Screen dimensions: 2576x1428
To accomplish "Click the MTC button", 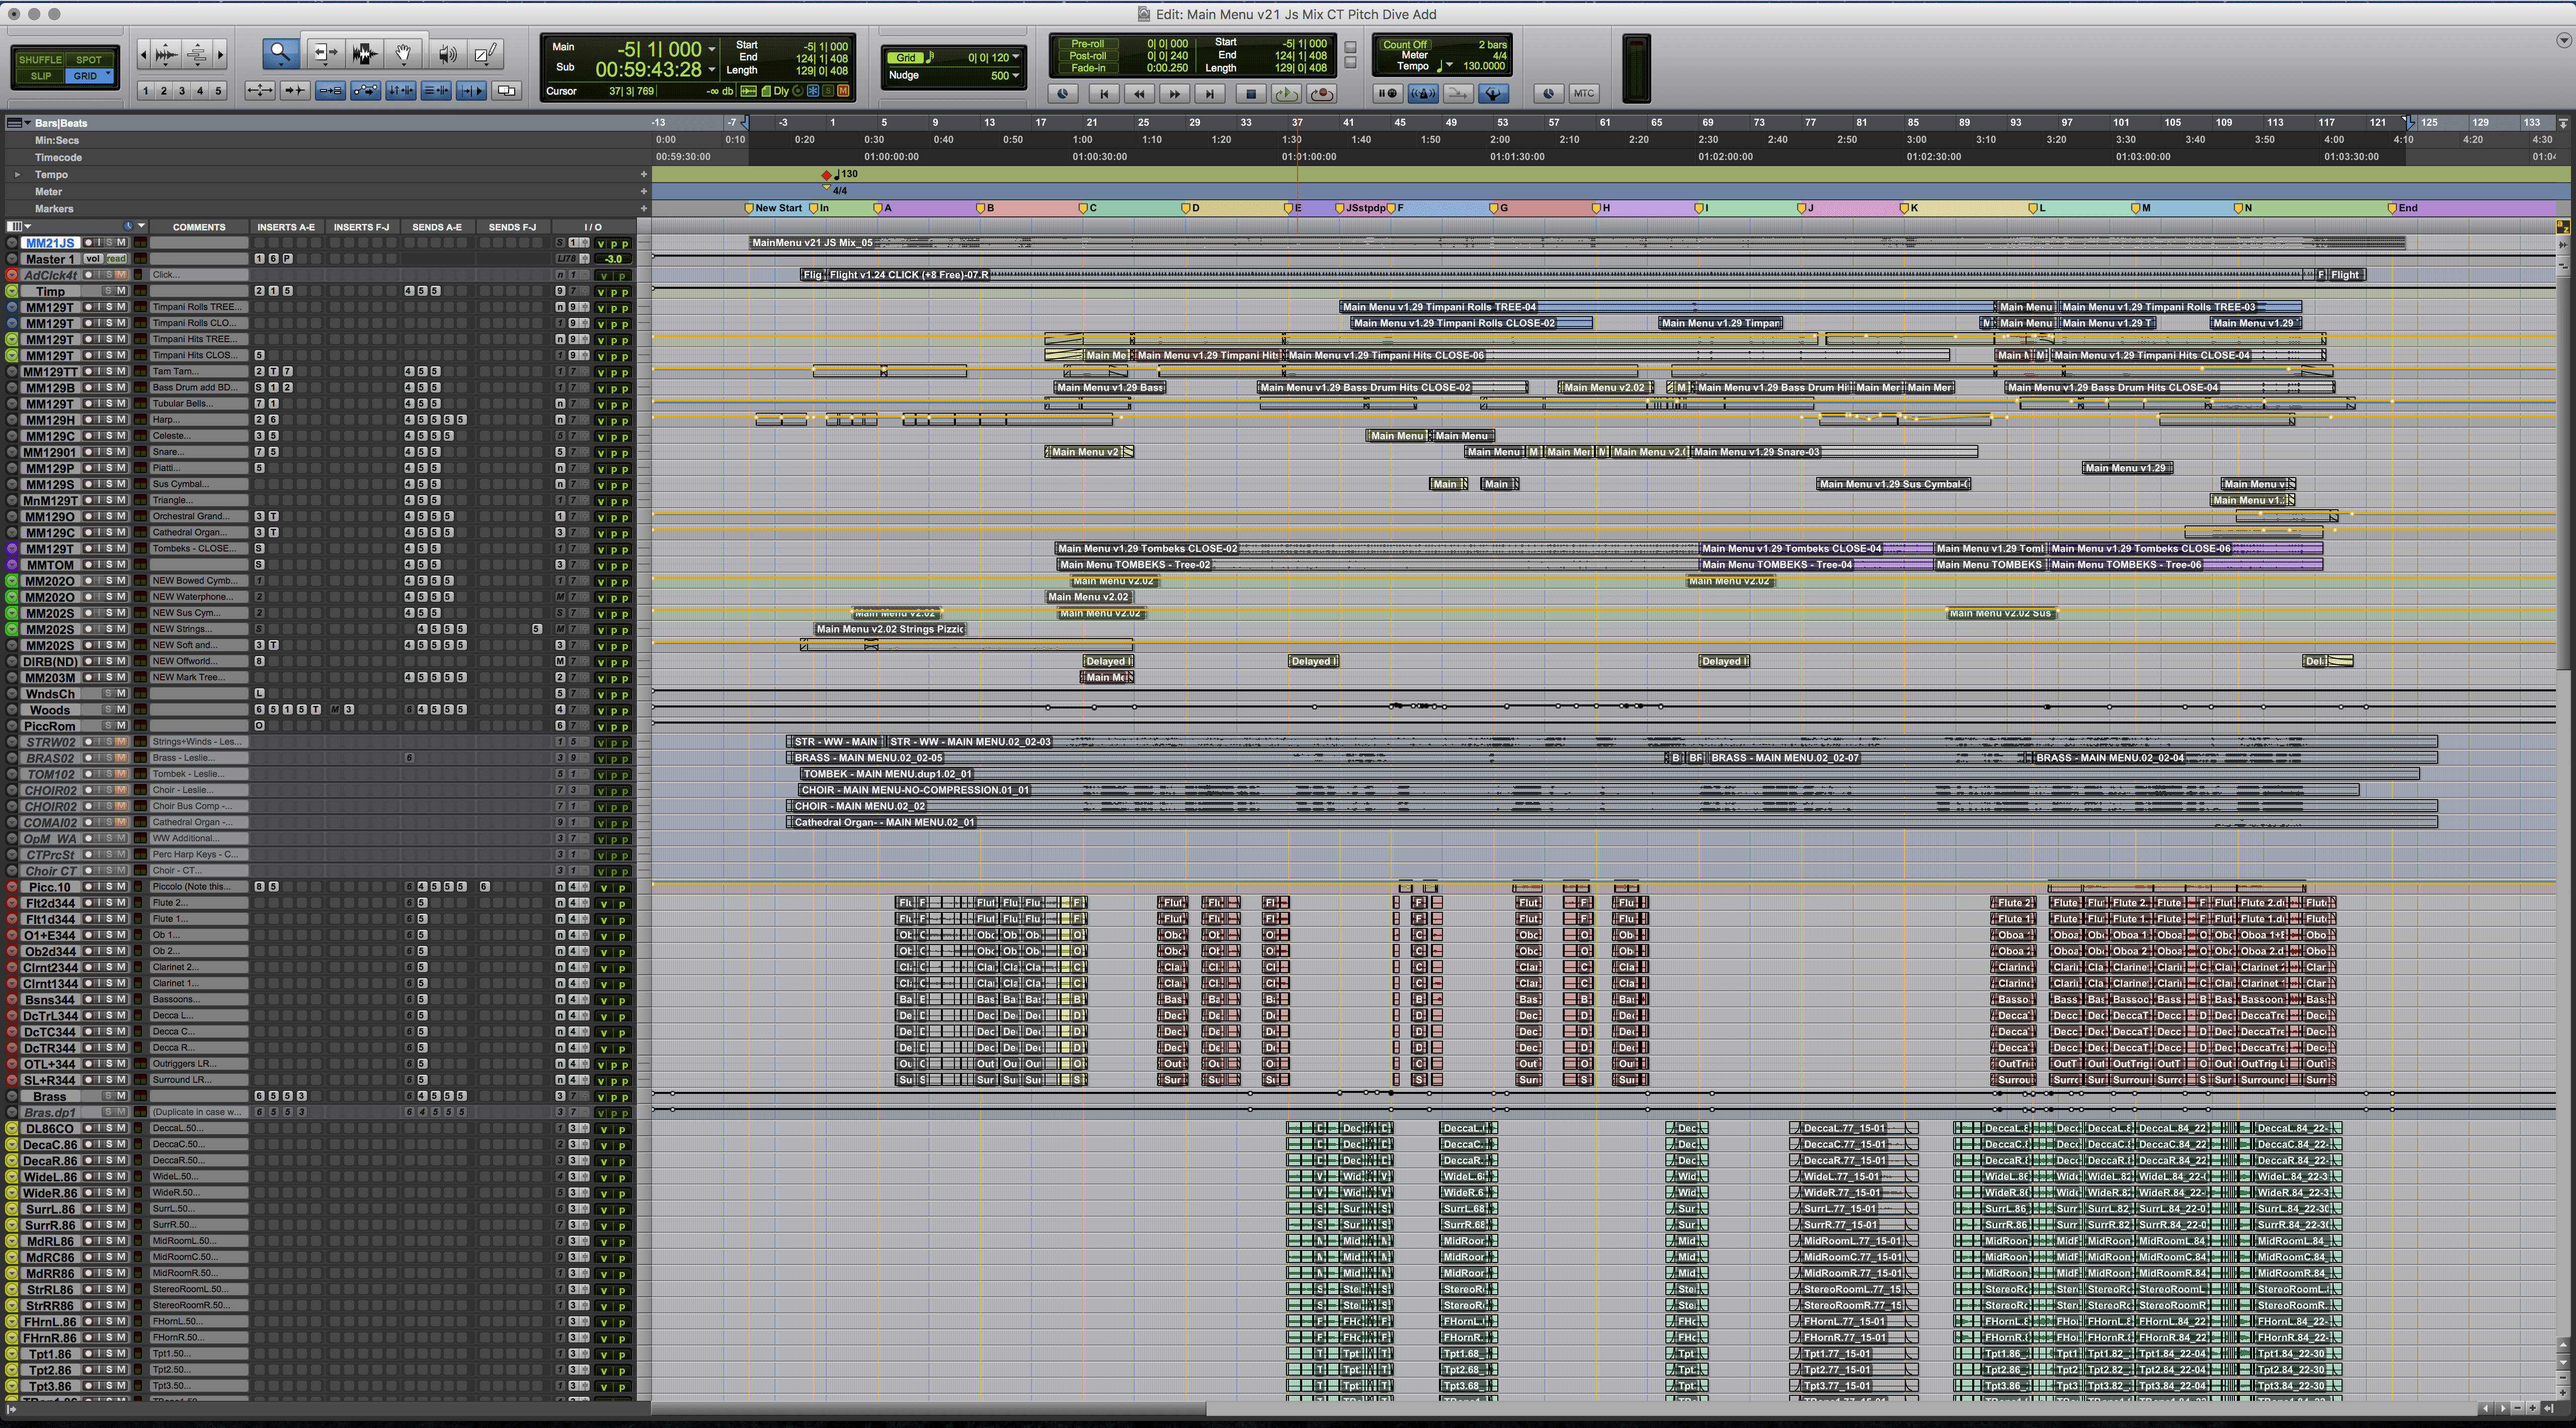I will (1583, 93).
